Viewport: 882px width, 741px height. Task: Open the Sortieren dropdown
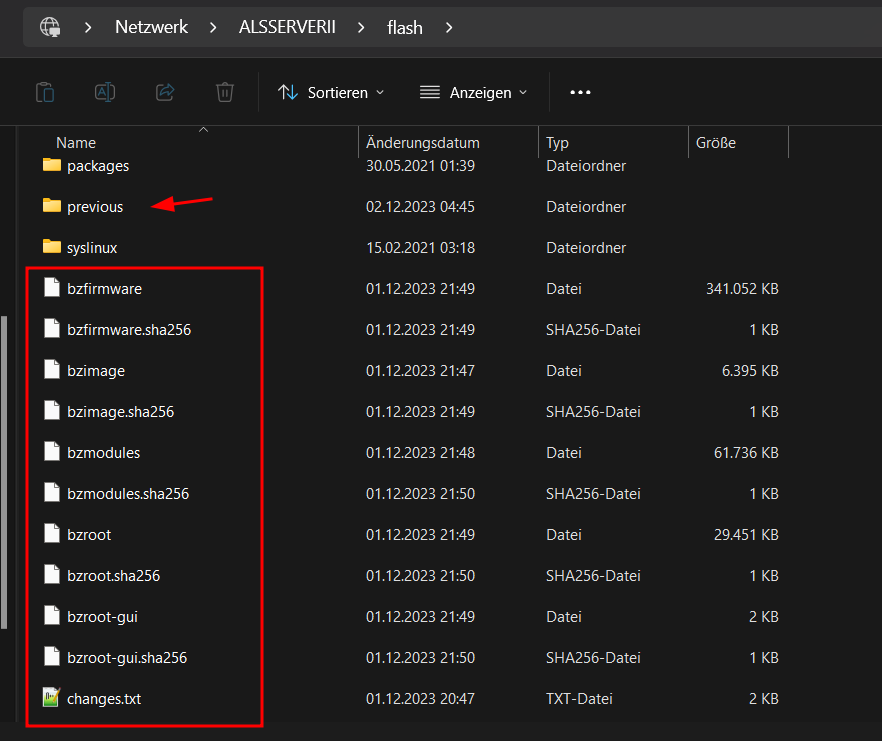click(331, 92)
